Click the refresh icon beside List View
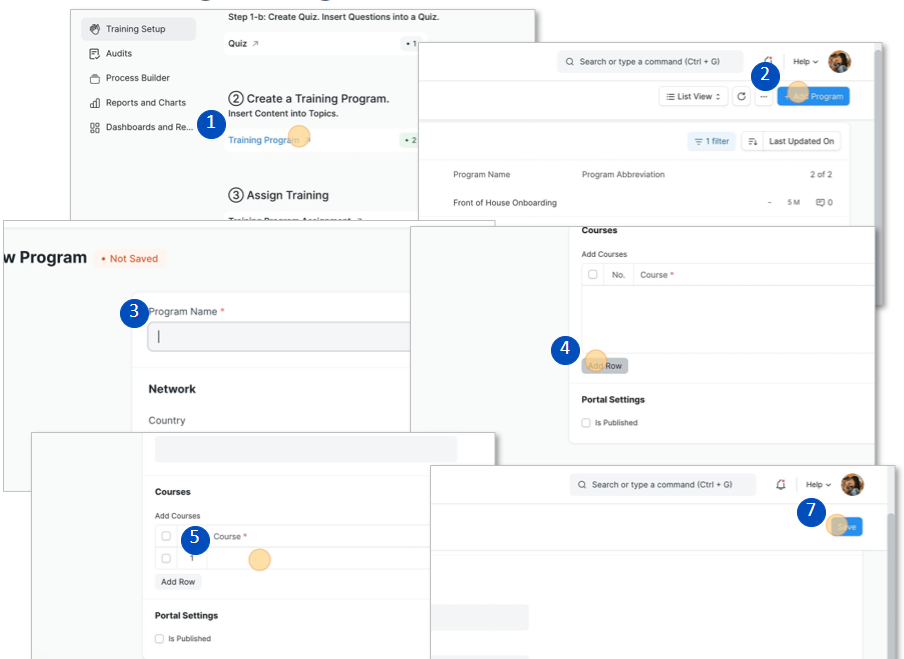The image size is (904, 659). point(741,97)
